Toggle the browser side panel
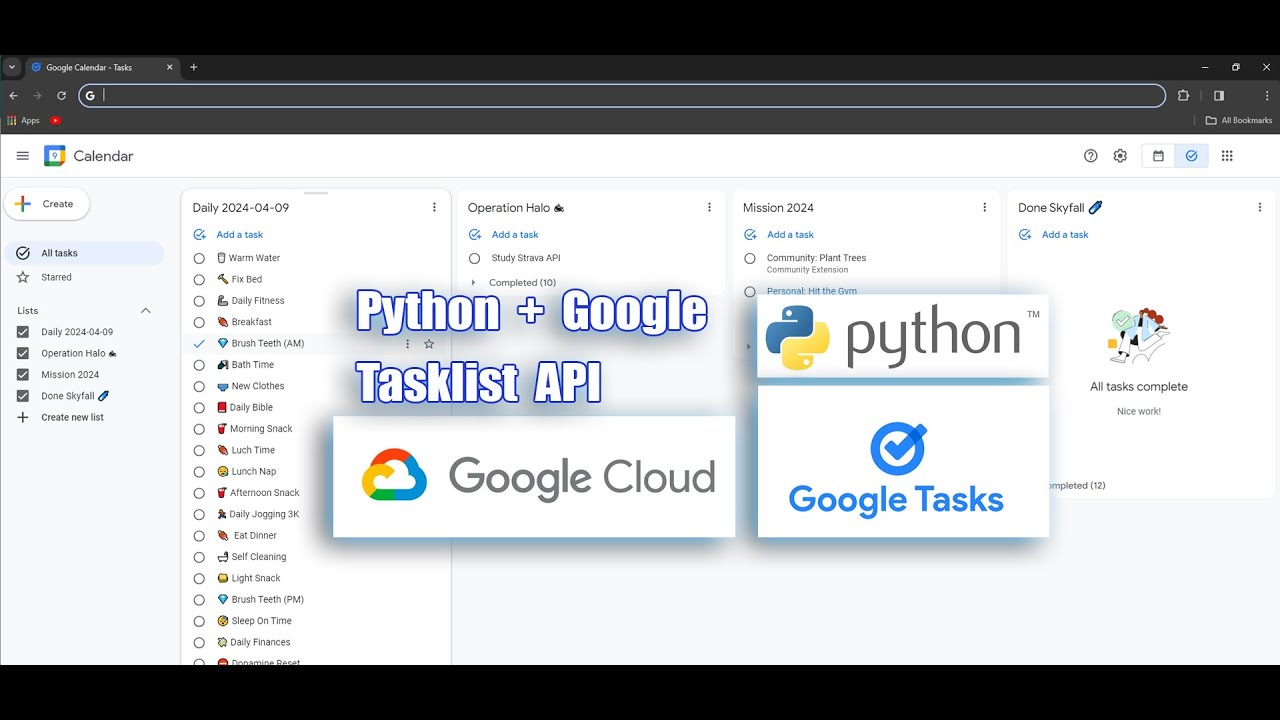This screenshot has width=1280, height=720. pyautogui.click(x=1218, y=96)
